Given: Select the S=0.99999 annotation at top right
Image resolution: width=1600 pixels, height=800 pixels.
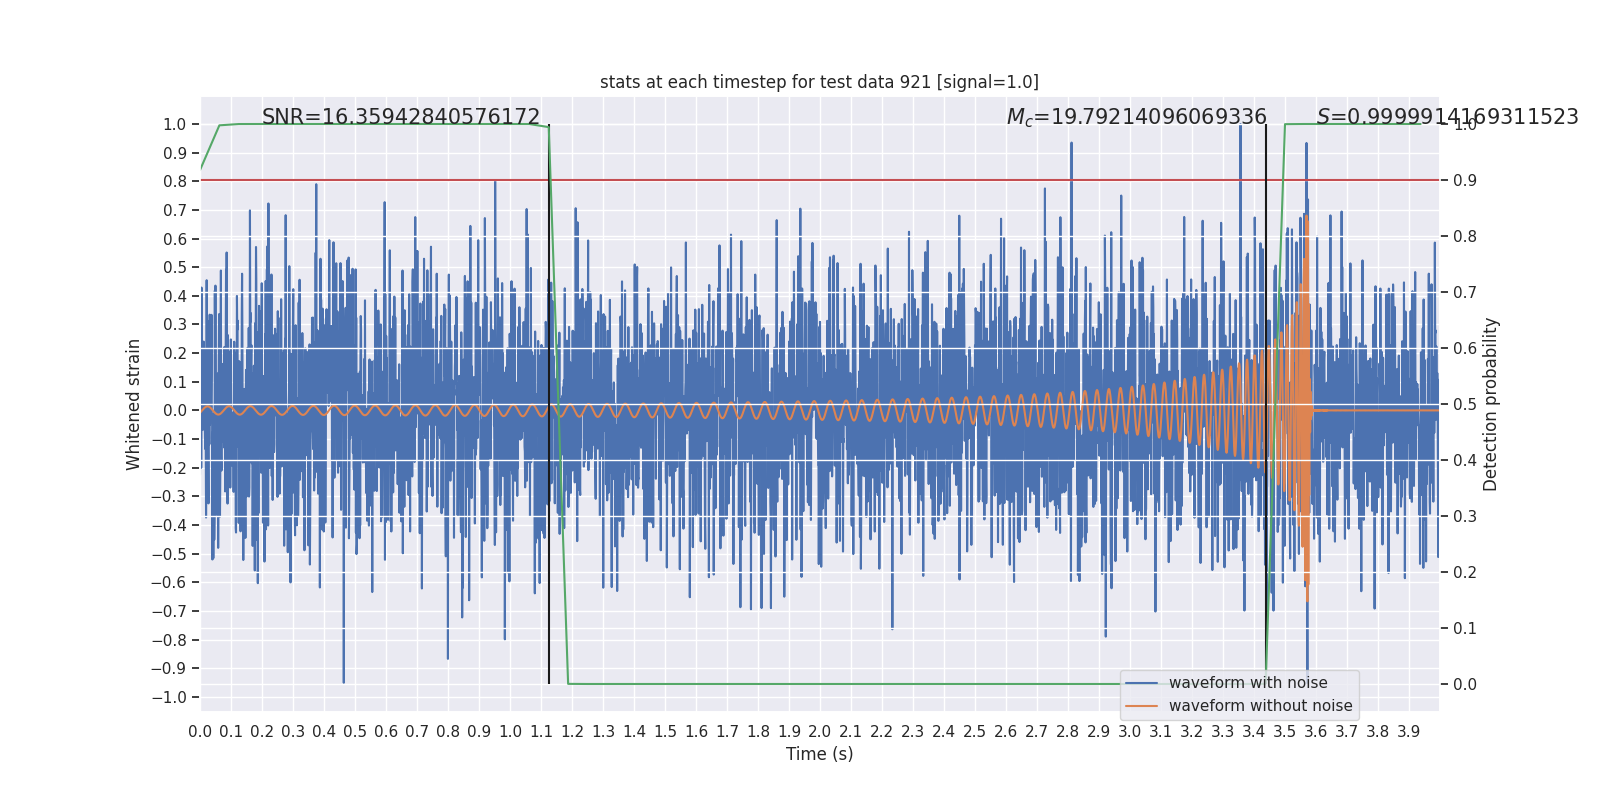Looking at the screenshot, I should 1447,117.
